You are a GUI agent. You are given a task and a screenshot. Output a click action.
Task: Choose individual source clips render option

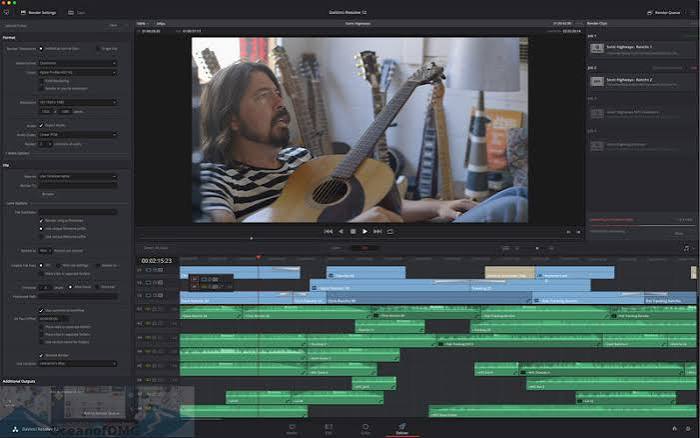[x=42, y=49]
